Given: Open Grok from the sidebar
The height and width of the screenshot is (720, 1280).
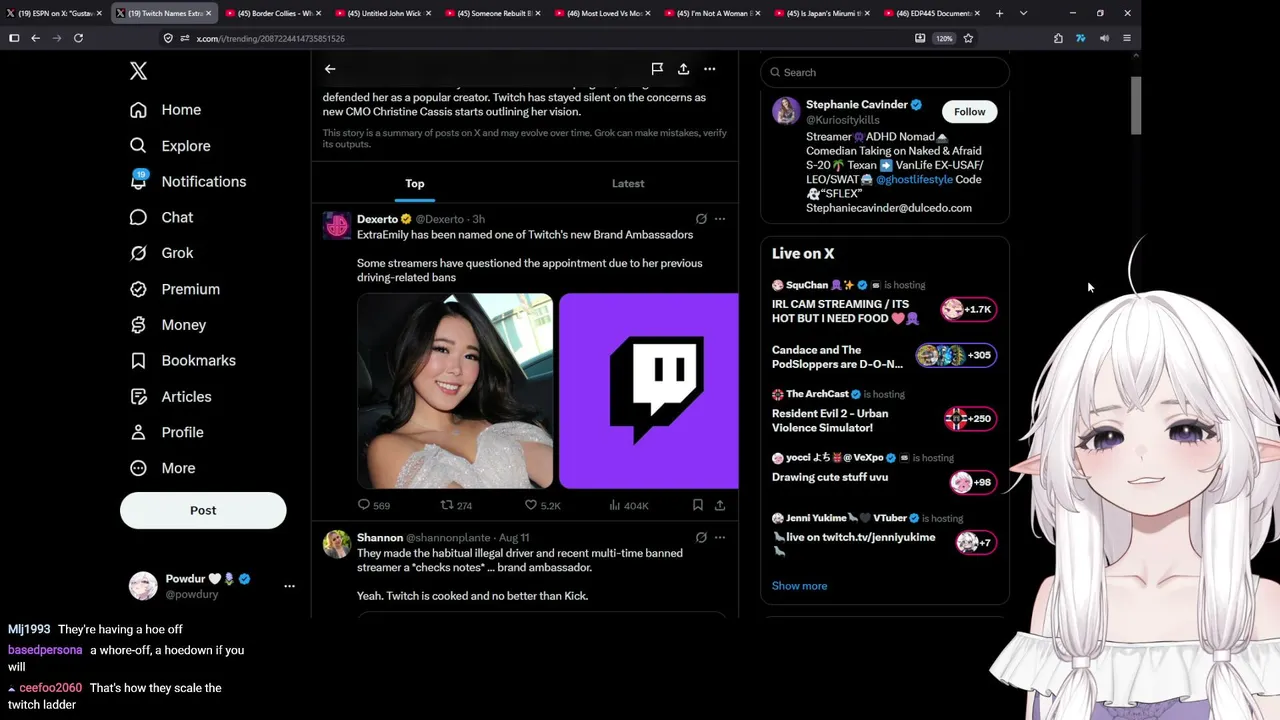Looking at the screenshot, I should (162, 253).
